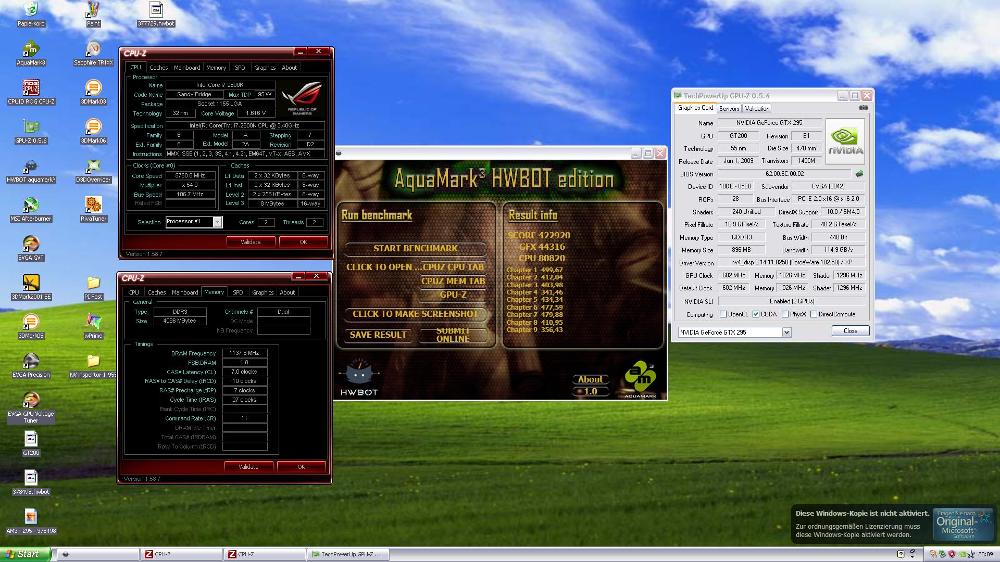Open the Graphics tab in bottom CPU-Z

(x=263, y=292)
